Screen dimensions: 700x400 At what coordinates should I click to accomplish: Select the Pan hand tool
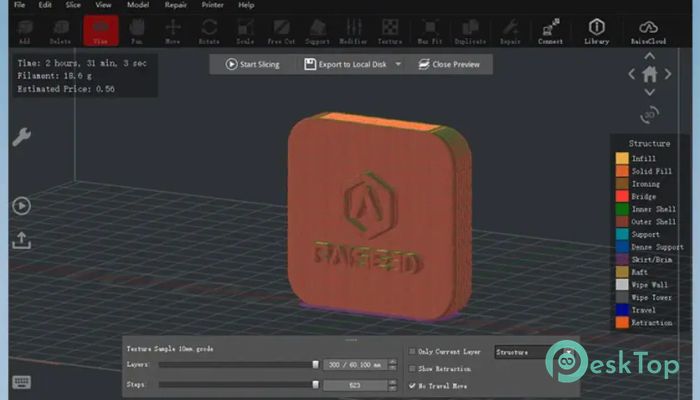137,31
